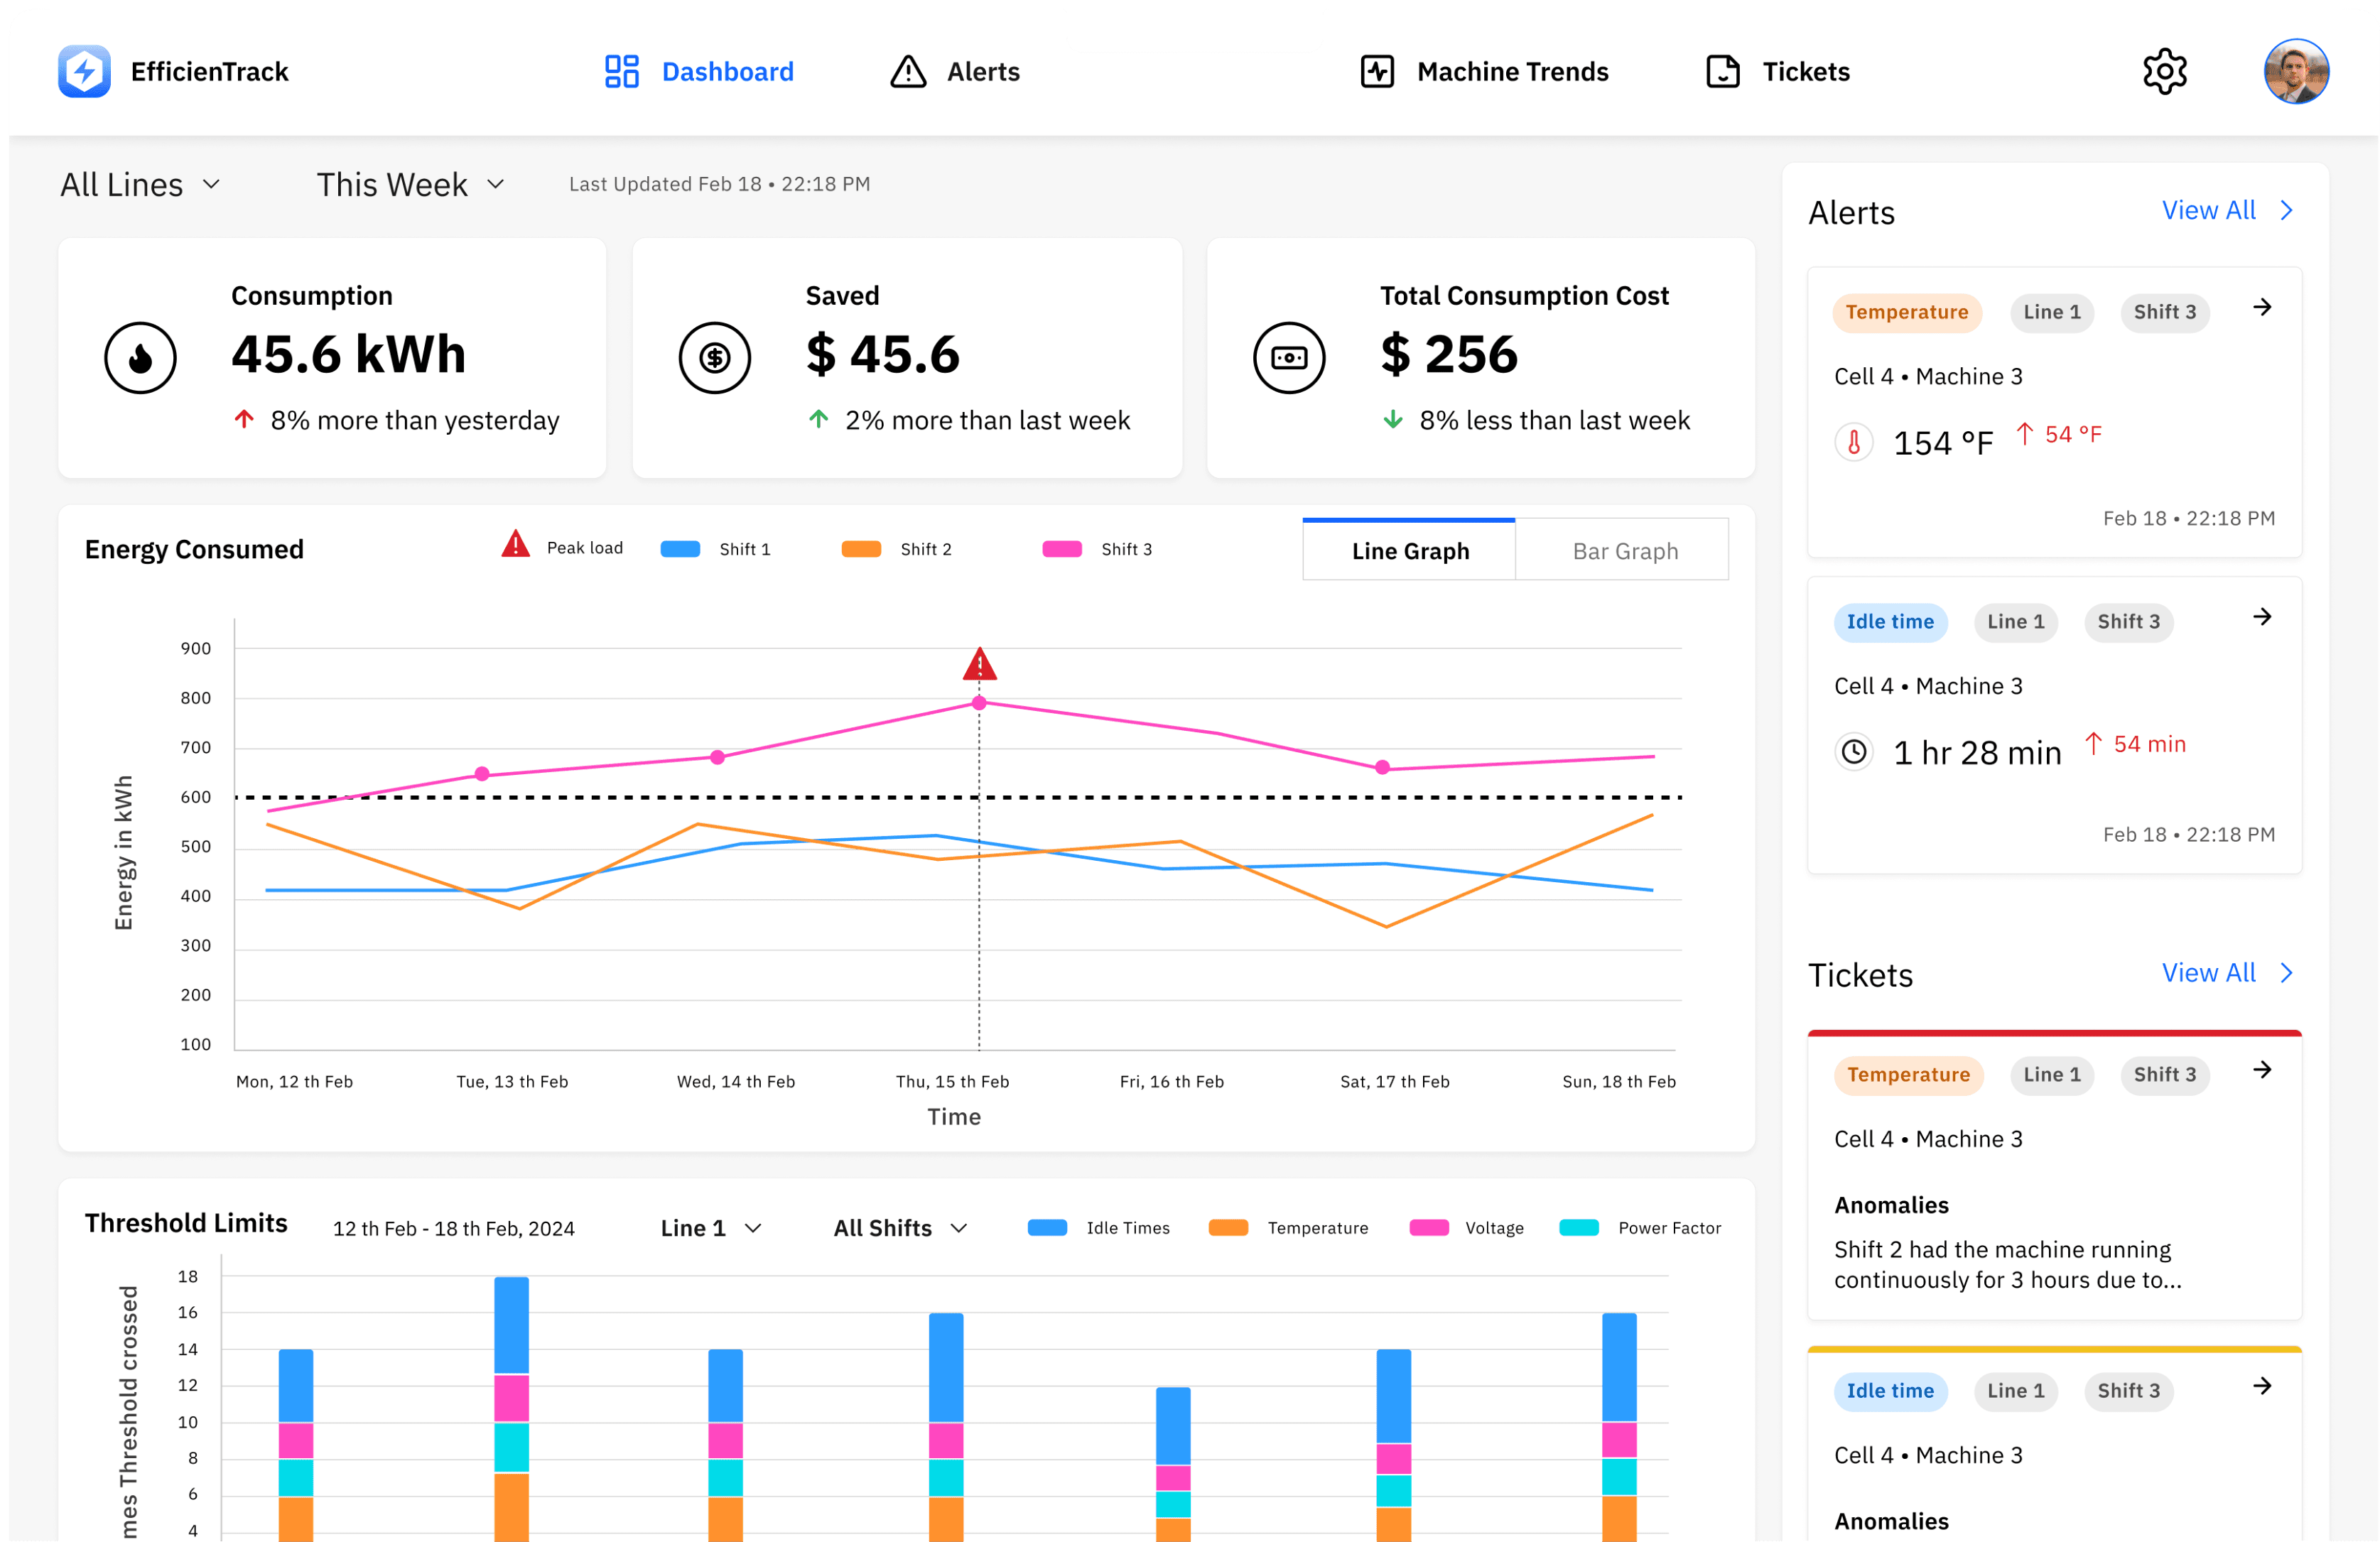
Task: Click View All in Alerts panel
Action: point(2227,210)
